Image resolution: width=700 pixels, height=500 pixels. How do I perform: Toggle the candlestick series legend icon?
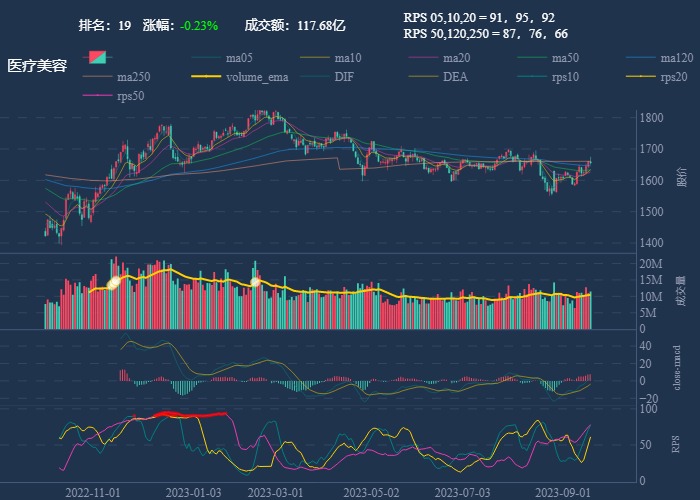(97, 57)
